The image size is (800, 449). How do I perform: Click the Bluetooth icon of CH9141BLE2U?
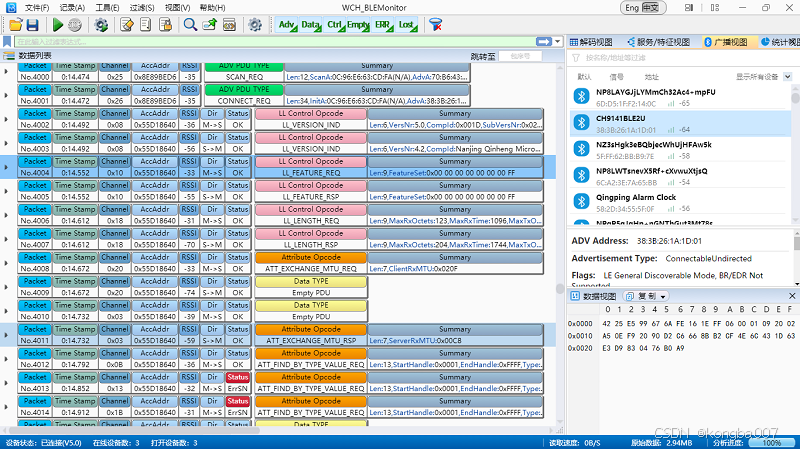(x=582, y=123)
